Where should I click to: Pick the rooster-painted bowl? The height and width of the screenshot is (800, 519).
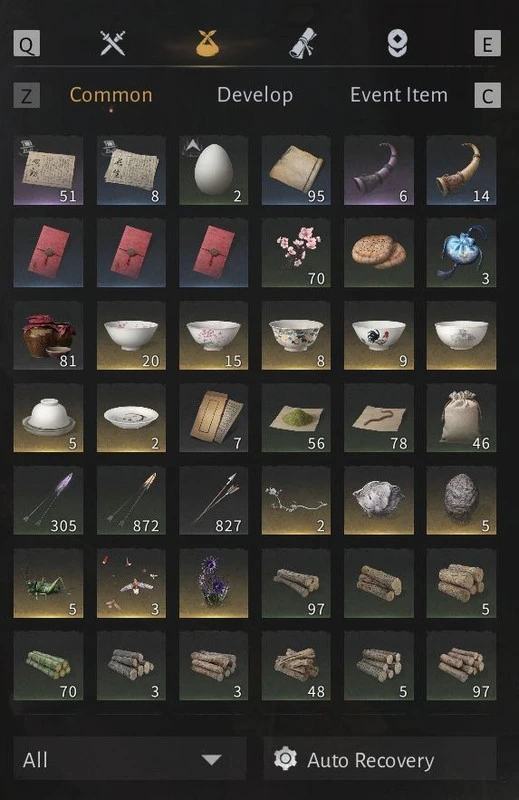point(379,335)
